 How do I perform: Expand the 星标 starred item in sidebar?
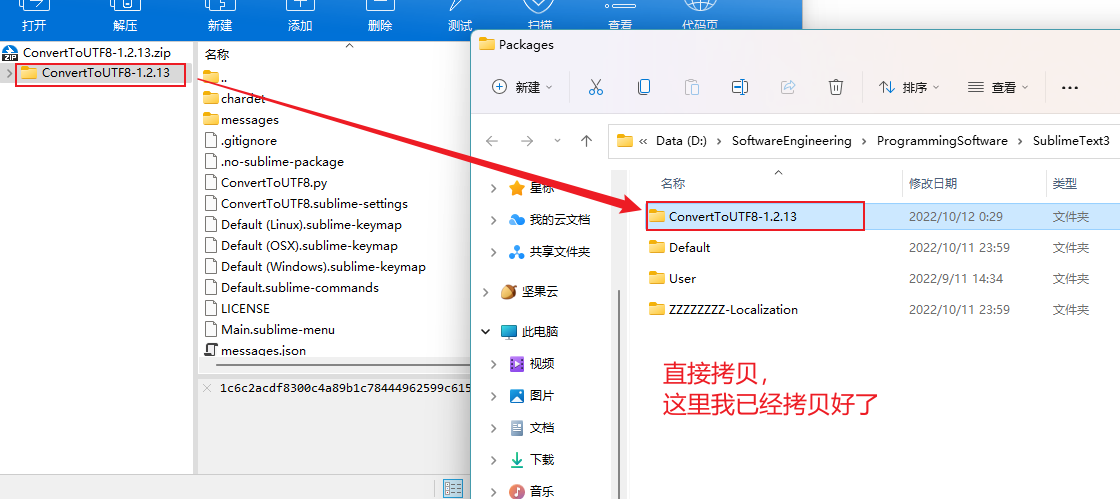(494, 188)
